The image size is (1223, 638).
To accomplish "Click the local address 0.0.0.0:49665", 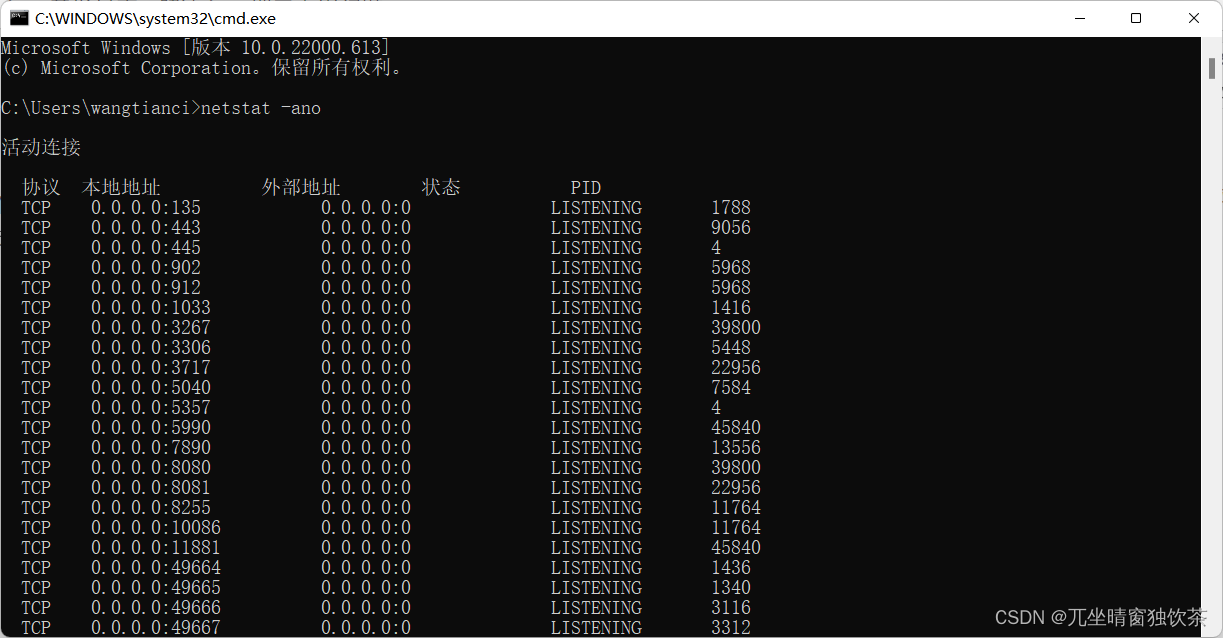I will pyautogui.click(x=156, y=588).
